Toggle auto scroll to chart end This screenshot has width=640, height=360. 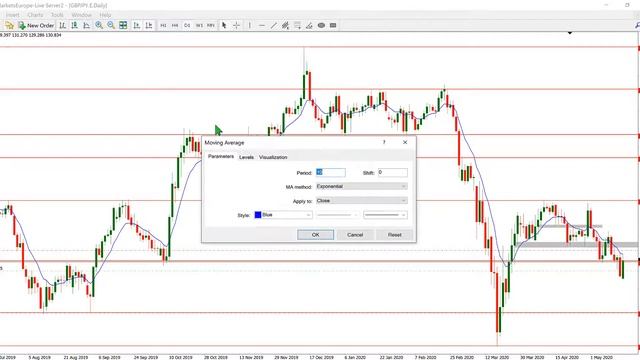point(137,25)
